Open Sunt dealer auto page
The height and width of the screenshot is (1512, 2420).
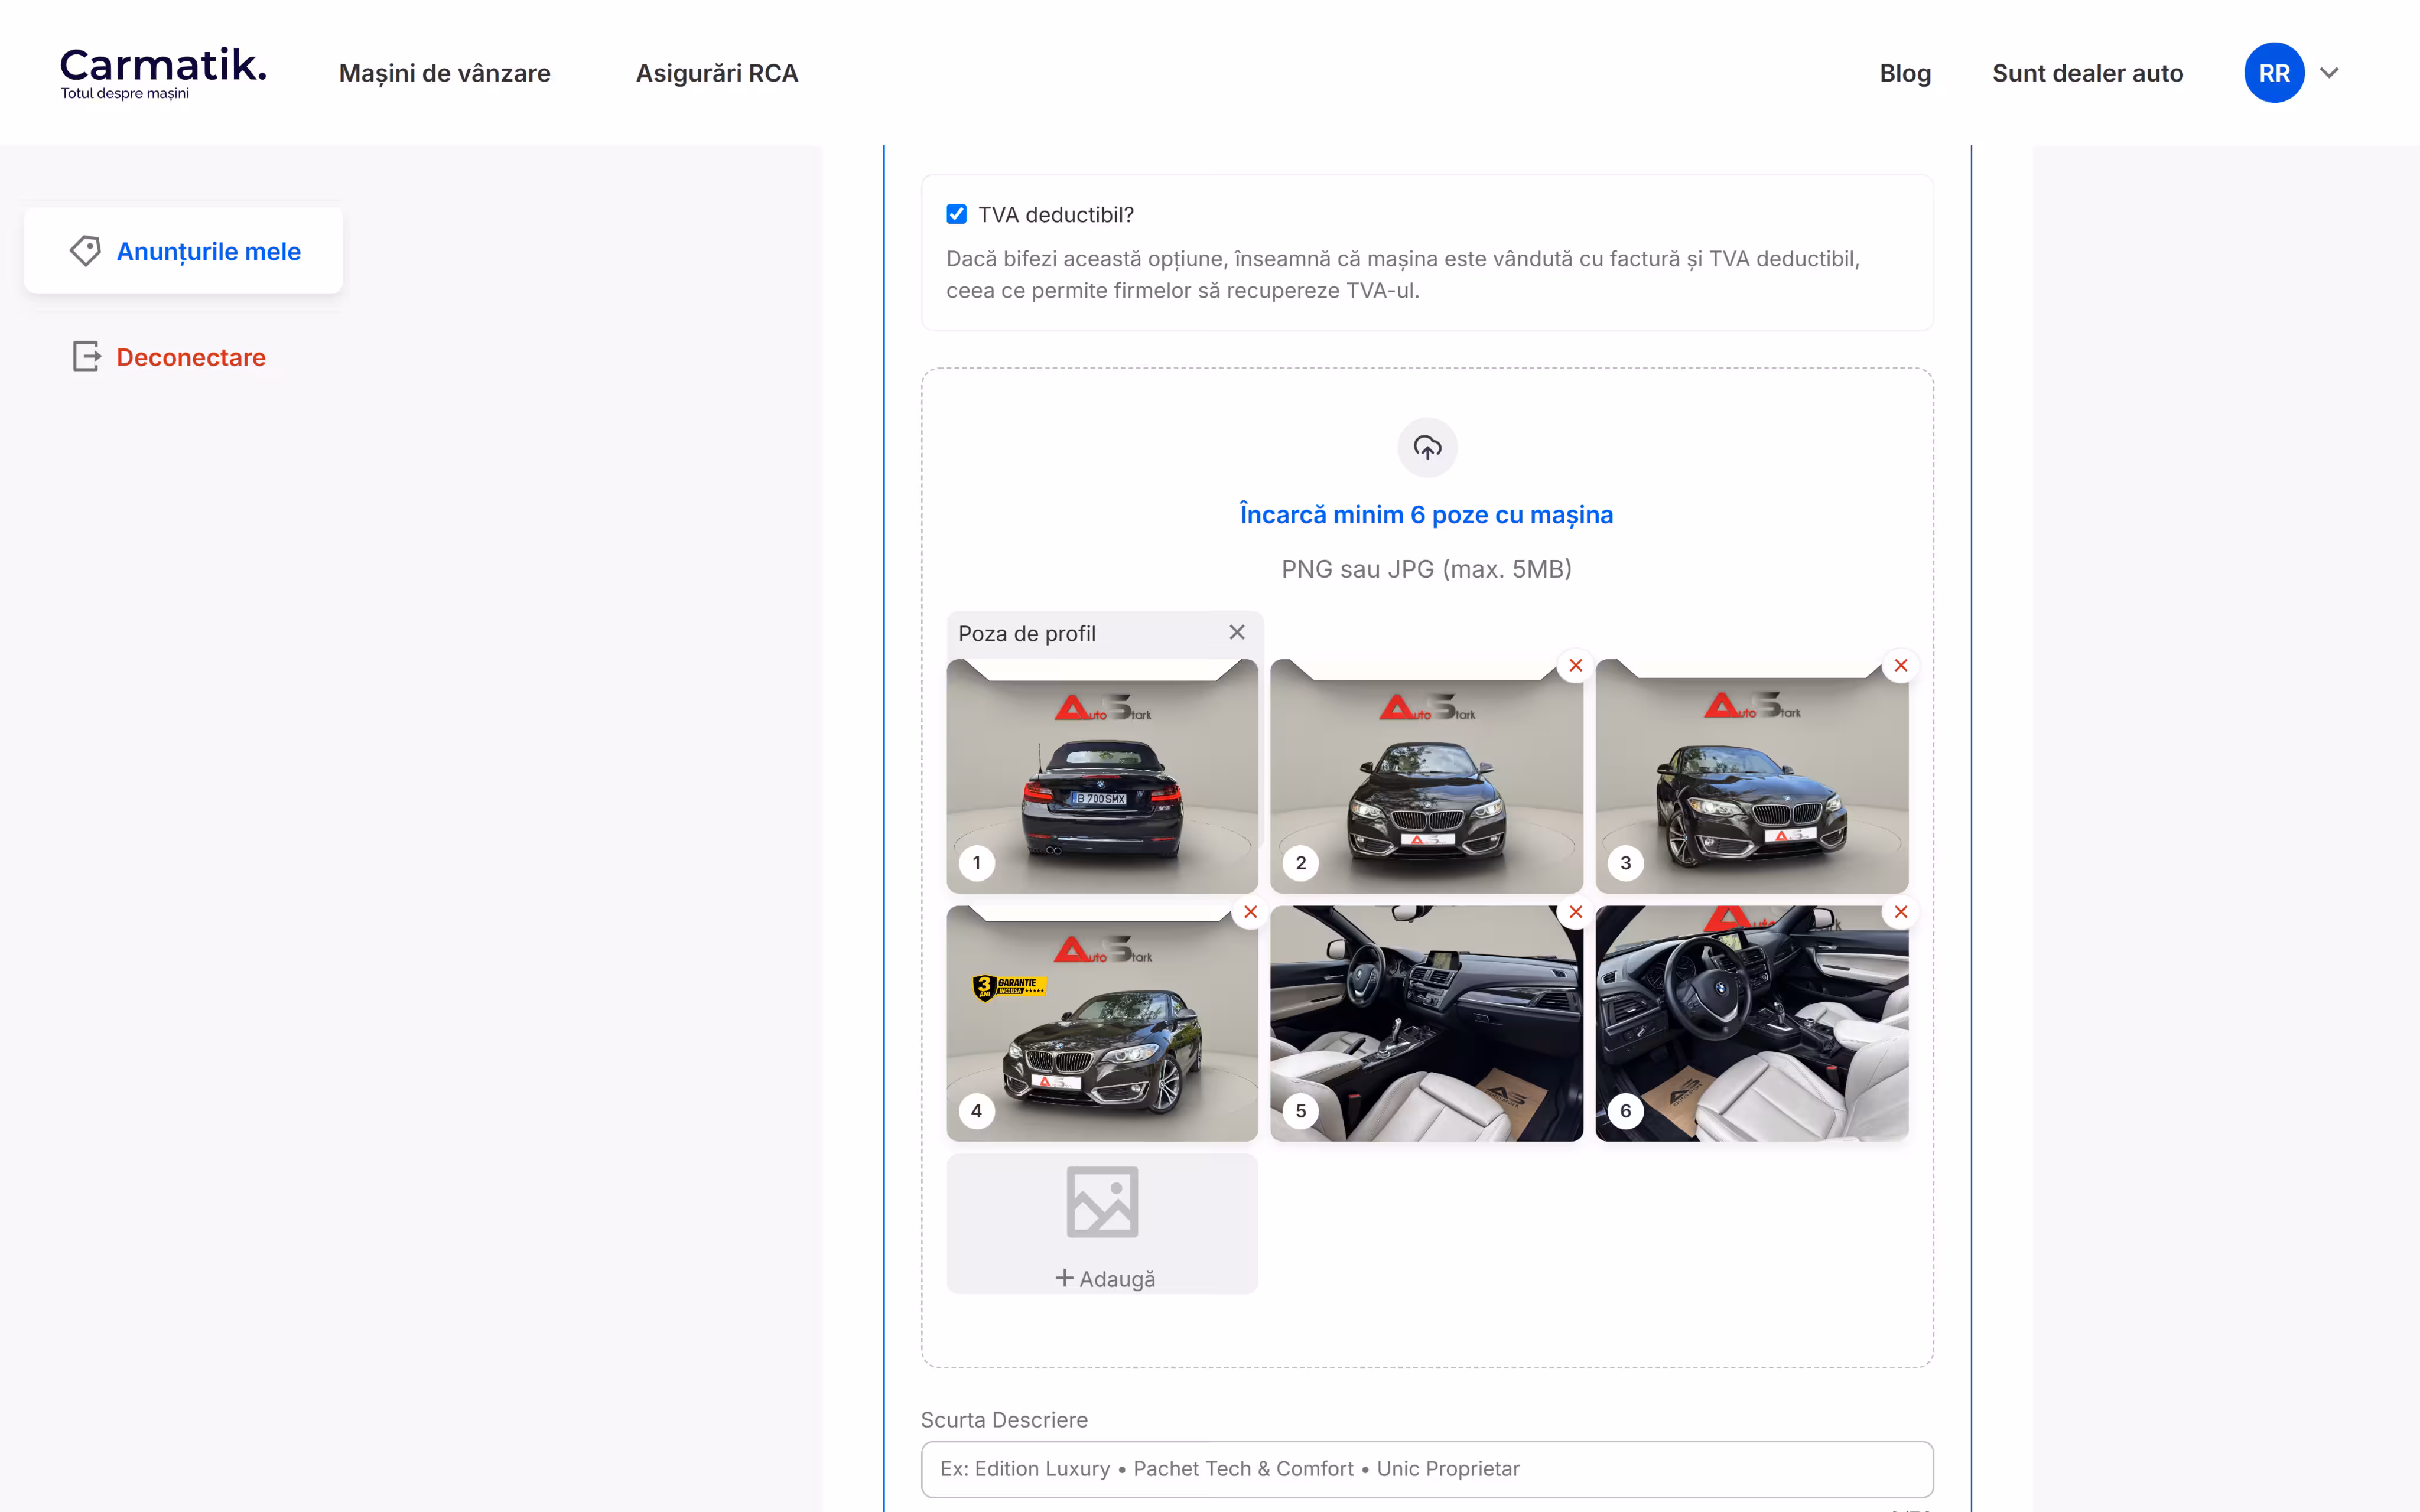(2087, 73)
